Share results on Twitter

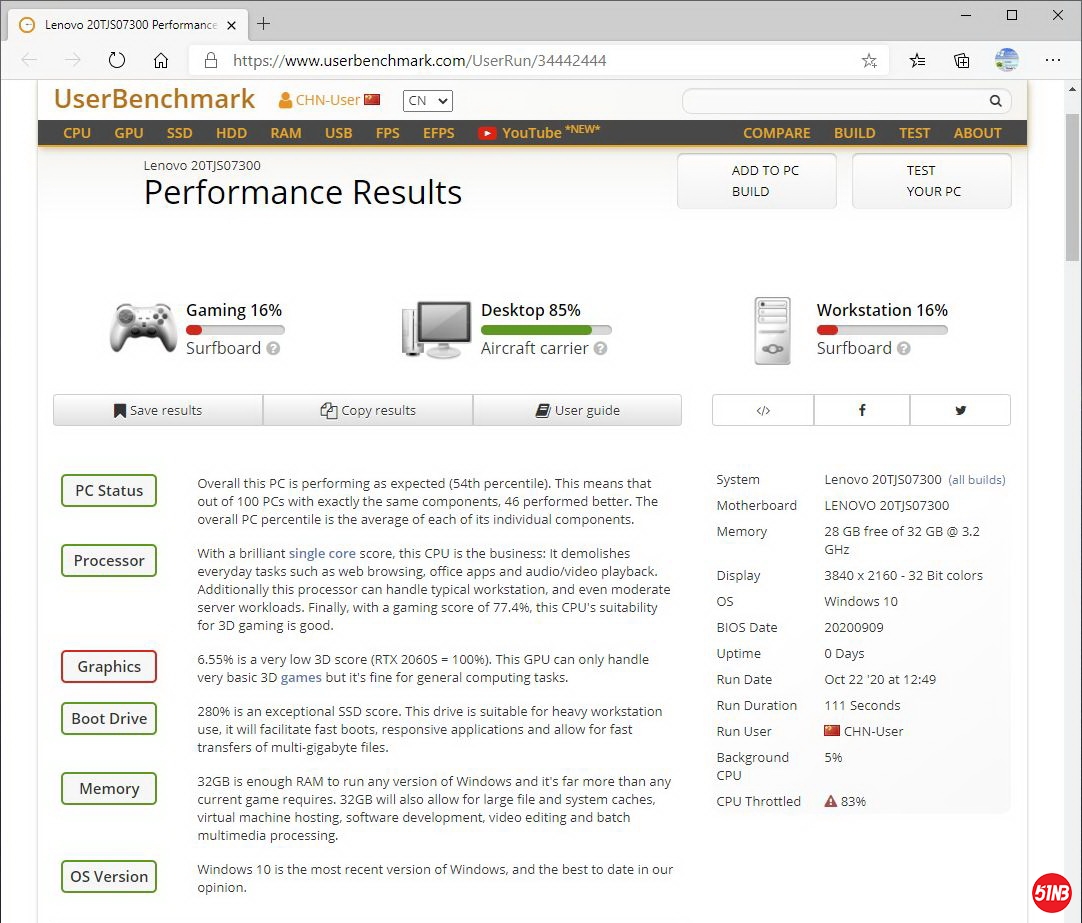click(x=961, y=410)
